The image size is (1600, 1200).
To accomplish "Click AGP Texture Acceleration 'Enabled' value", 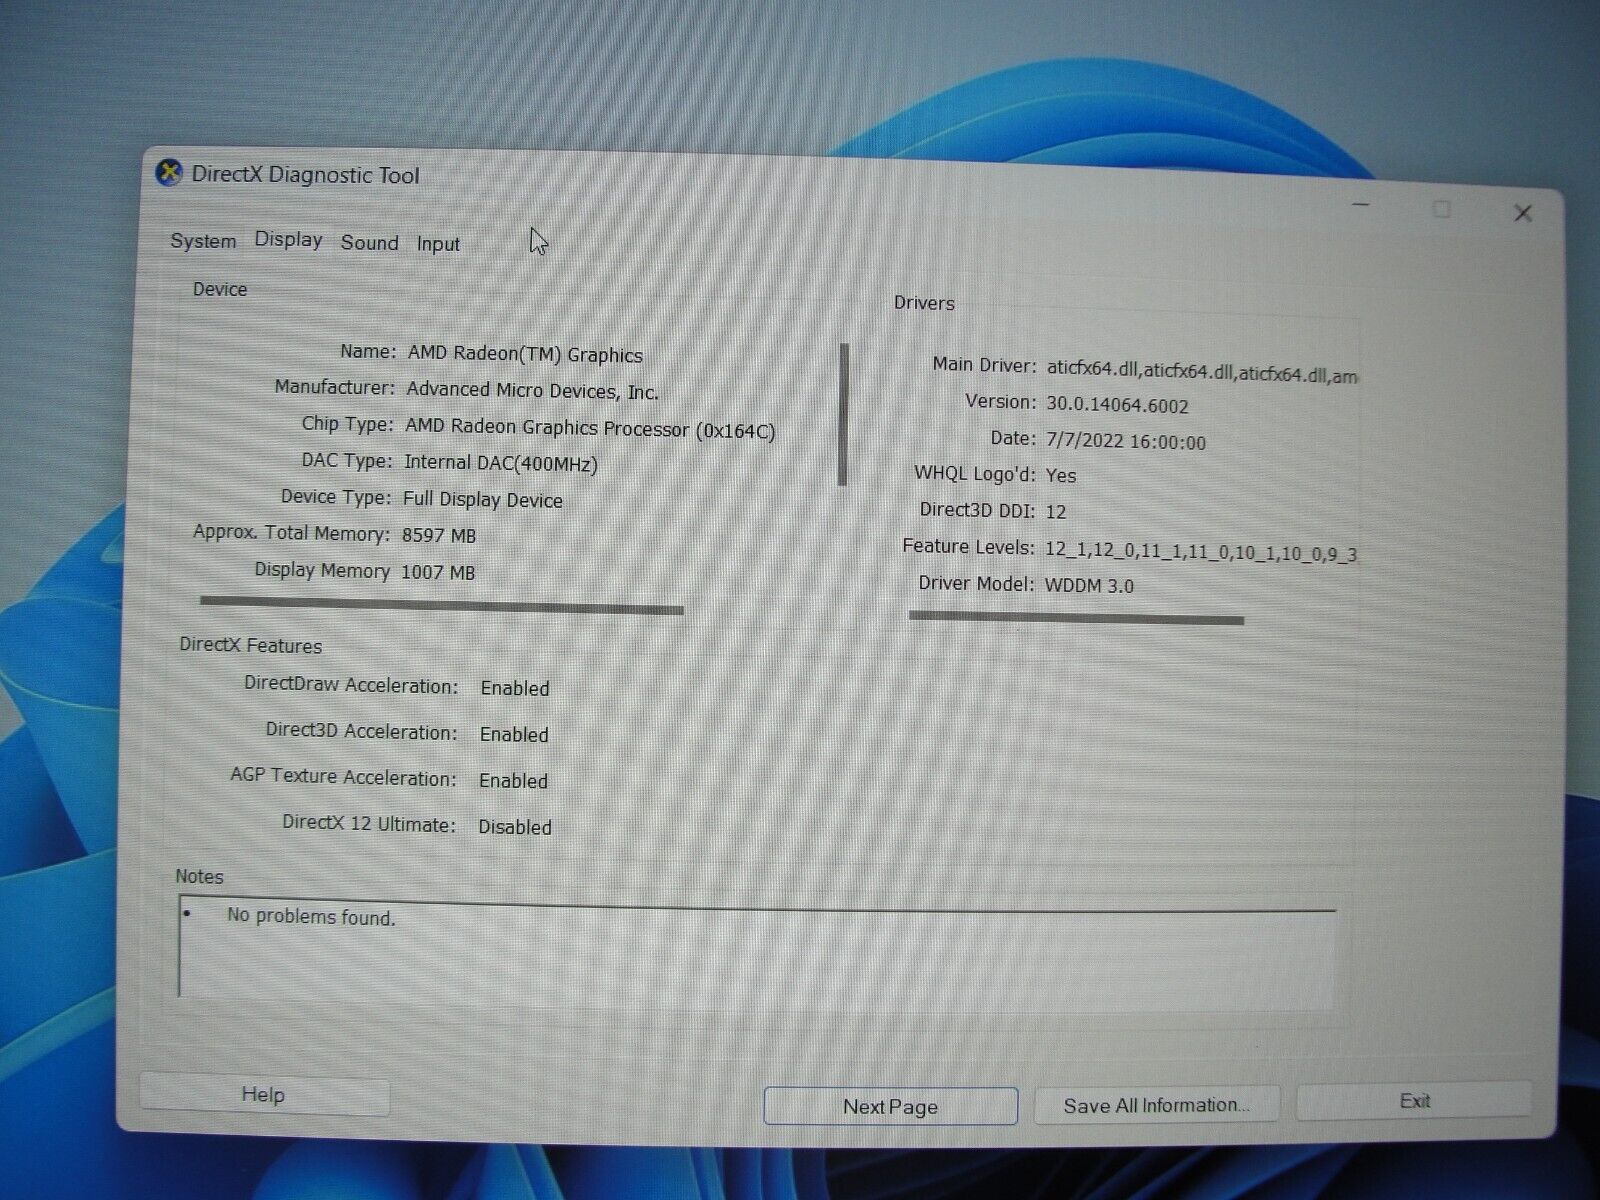I will [x=513, y=780].
